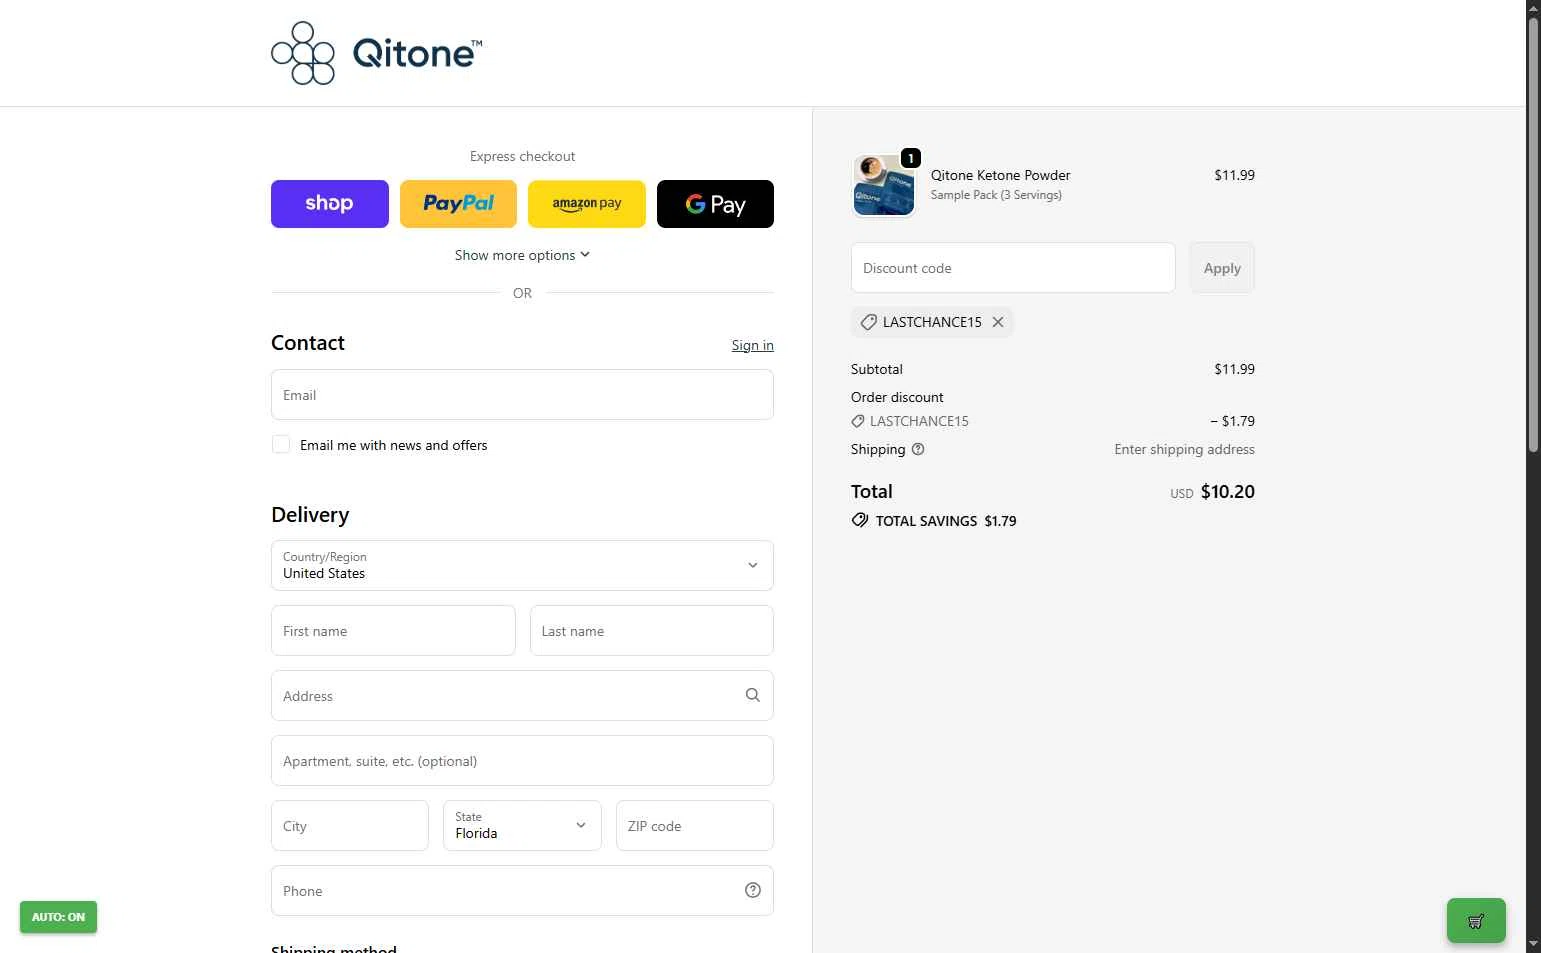The width and height of the screenshot is (1541, 953).
Task: Click the page vertical scrollbar thumb
Action: point(1533,235)
